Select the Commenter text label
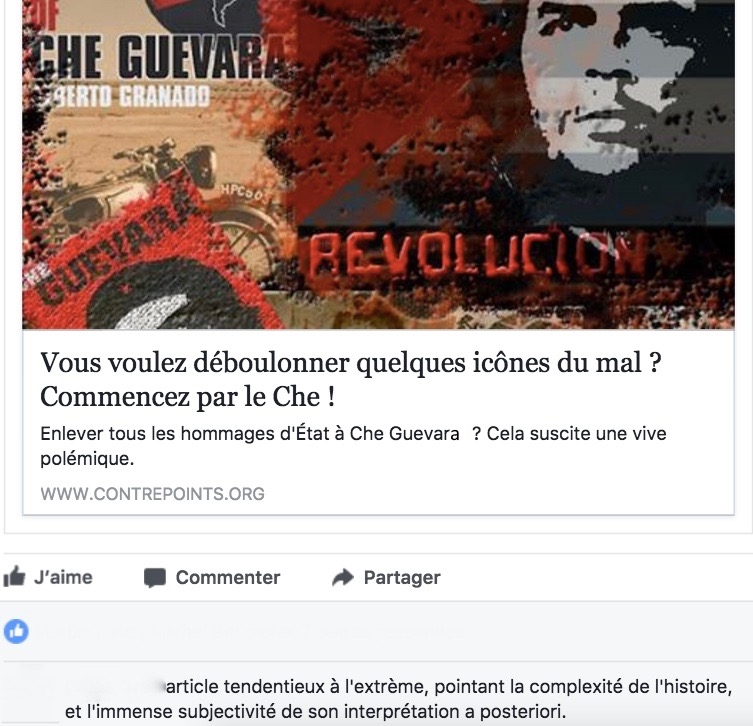The image size is (753, 726). pos(228,577)
